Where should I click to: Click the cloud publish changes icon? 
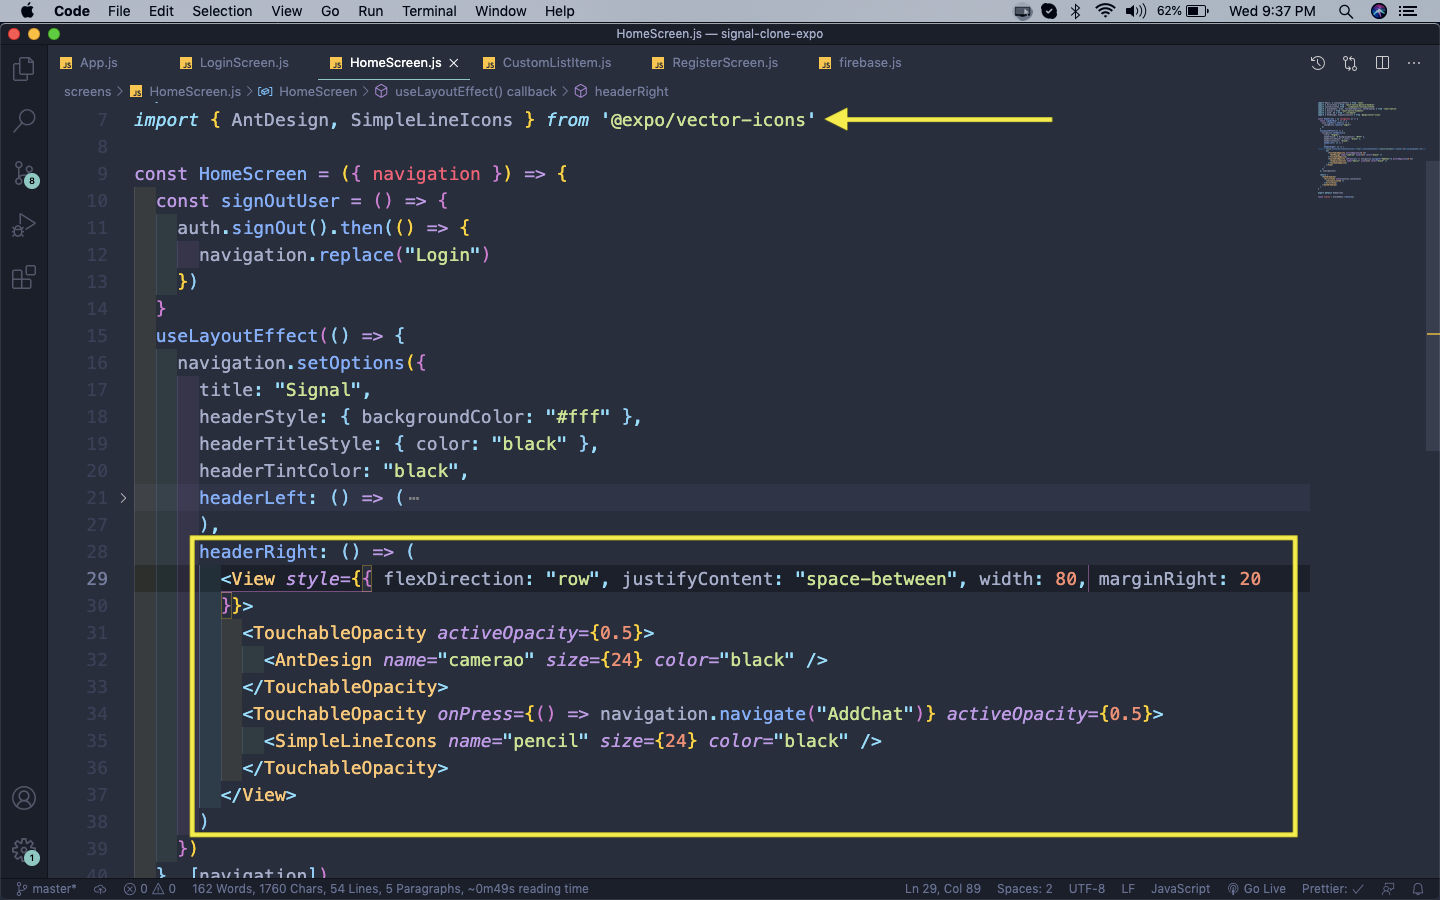point(100,889)
